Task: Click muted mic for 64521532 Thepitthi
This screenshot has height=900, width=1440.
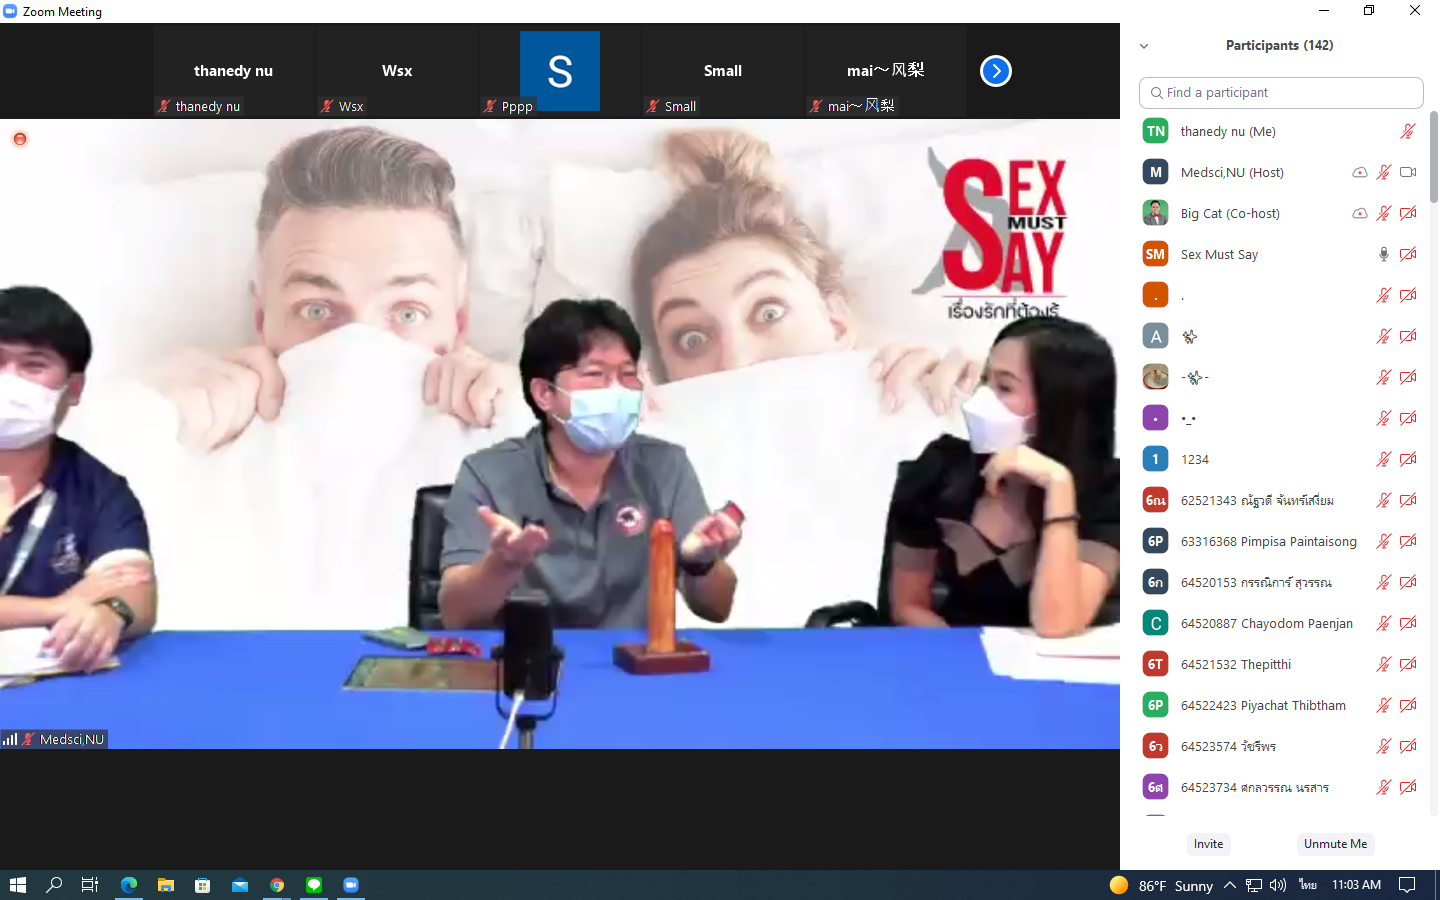Action: (x=1383, y=664)
